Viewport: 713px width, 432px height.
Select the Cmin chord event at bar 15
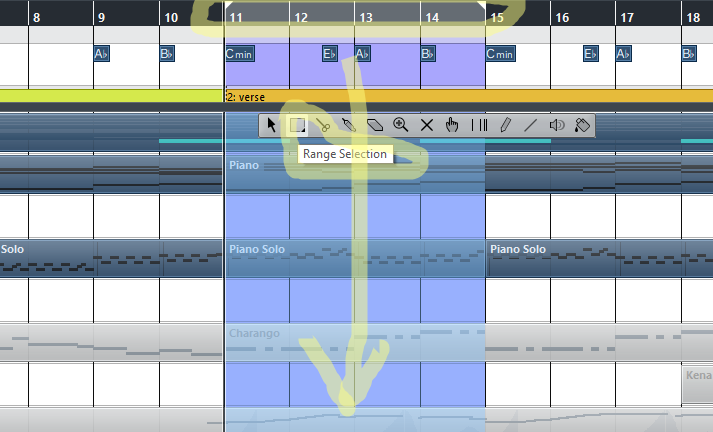[x=501, y=54]
